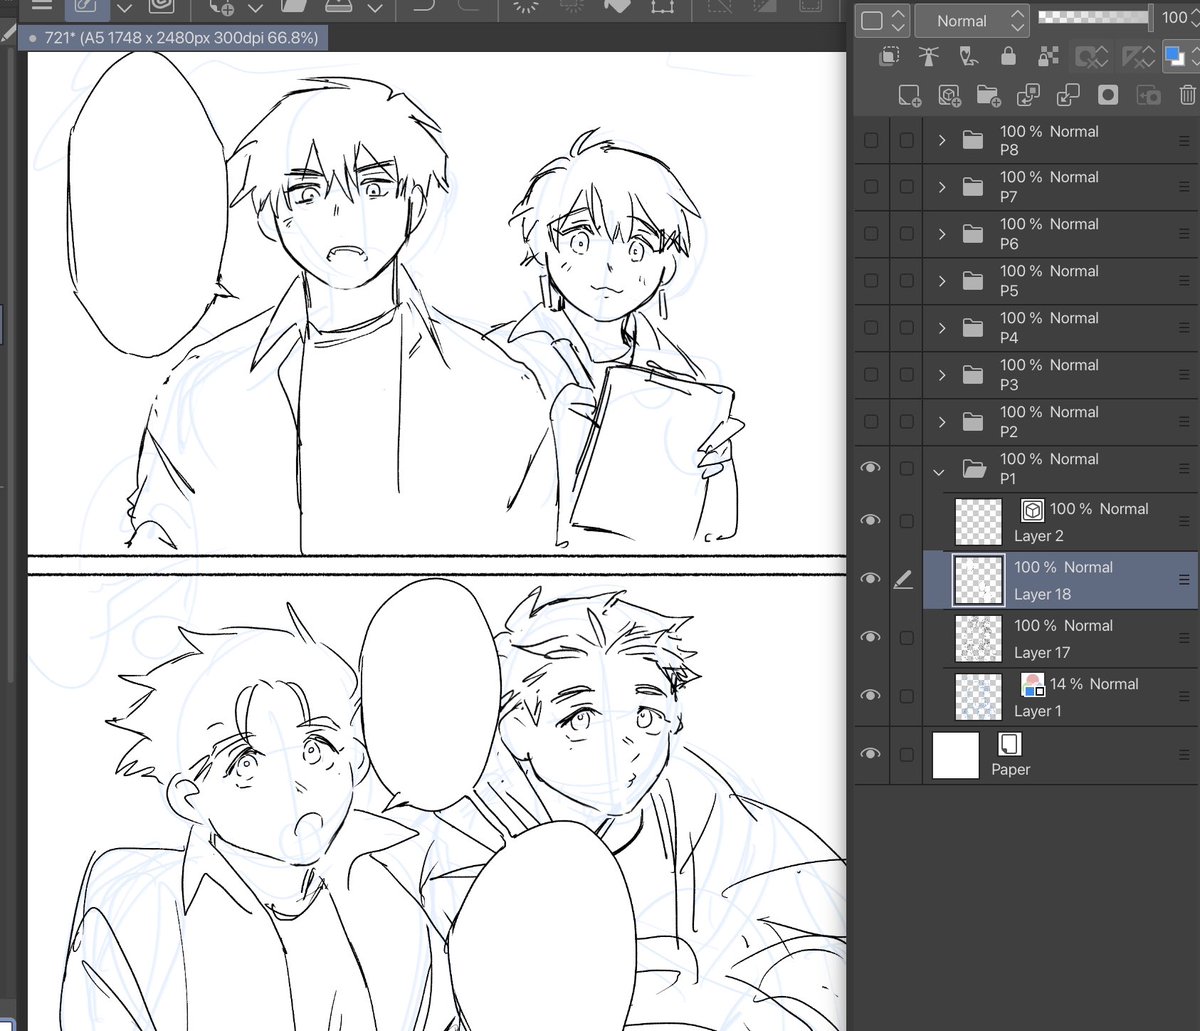Expand the P6 folder
Viewport: 1200px width, 1031px height.
point(941,234)
